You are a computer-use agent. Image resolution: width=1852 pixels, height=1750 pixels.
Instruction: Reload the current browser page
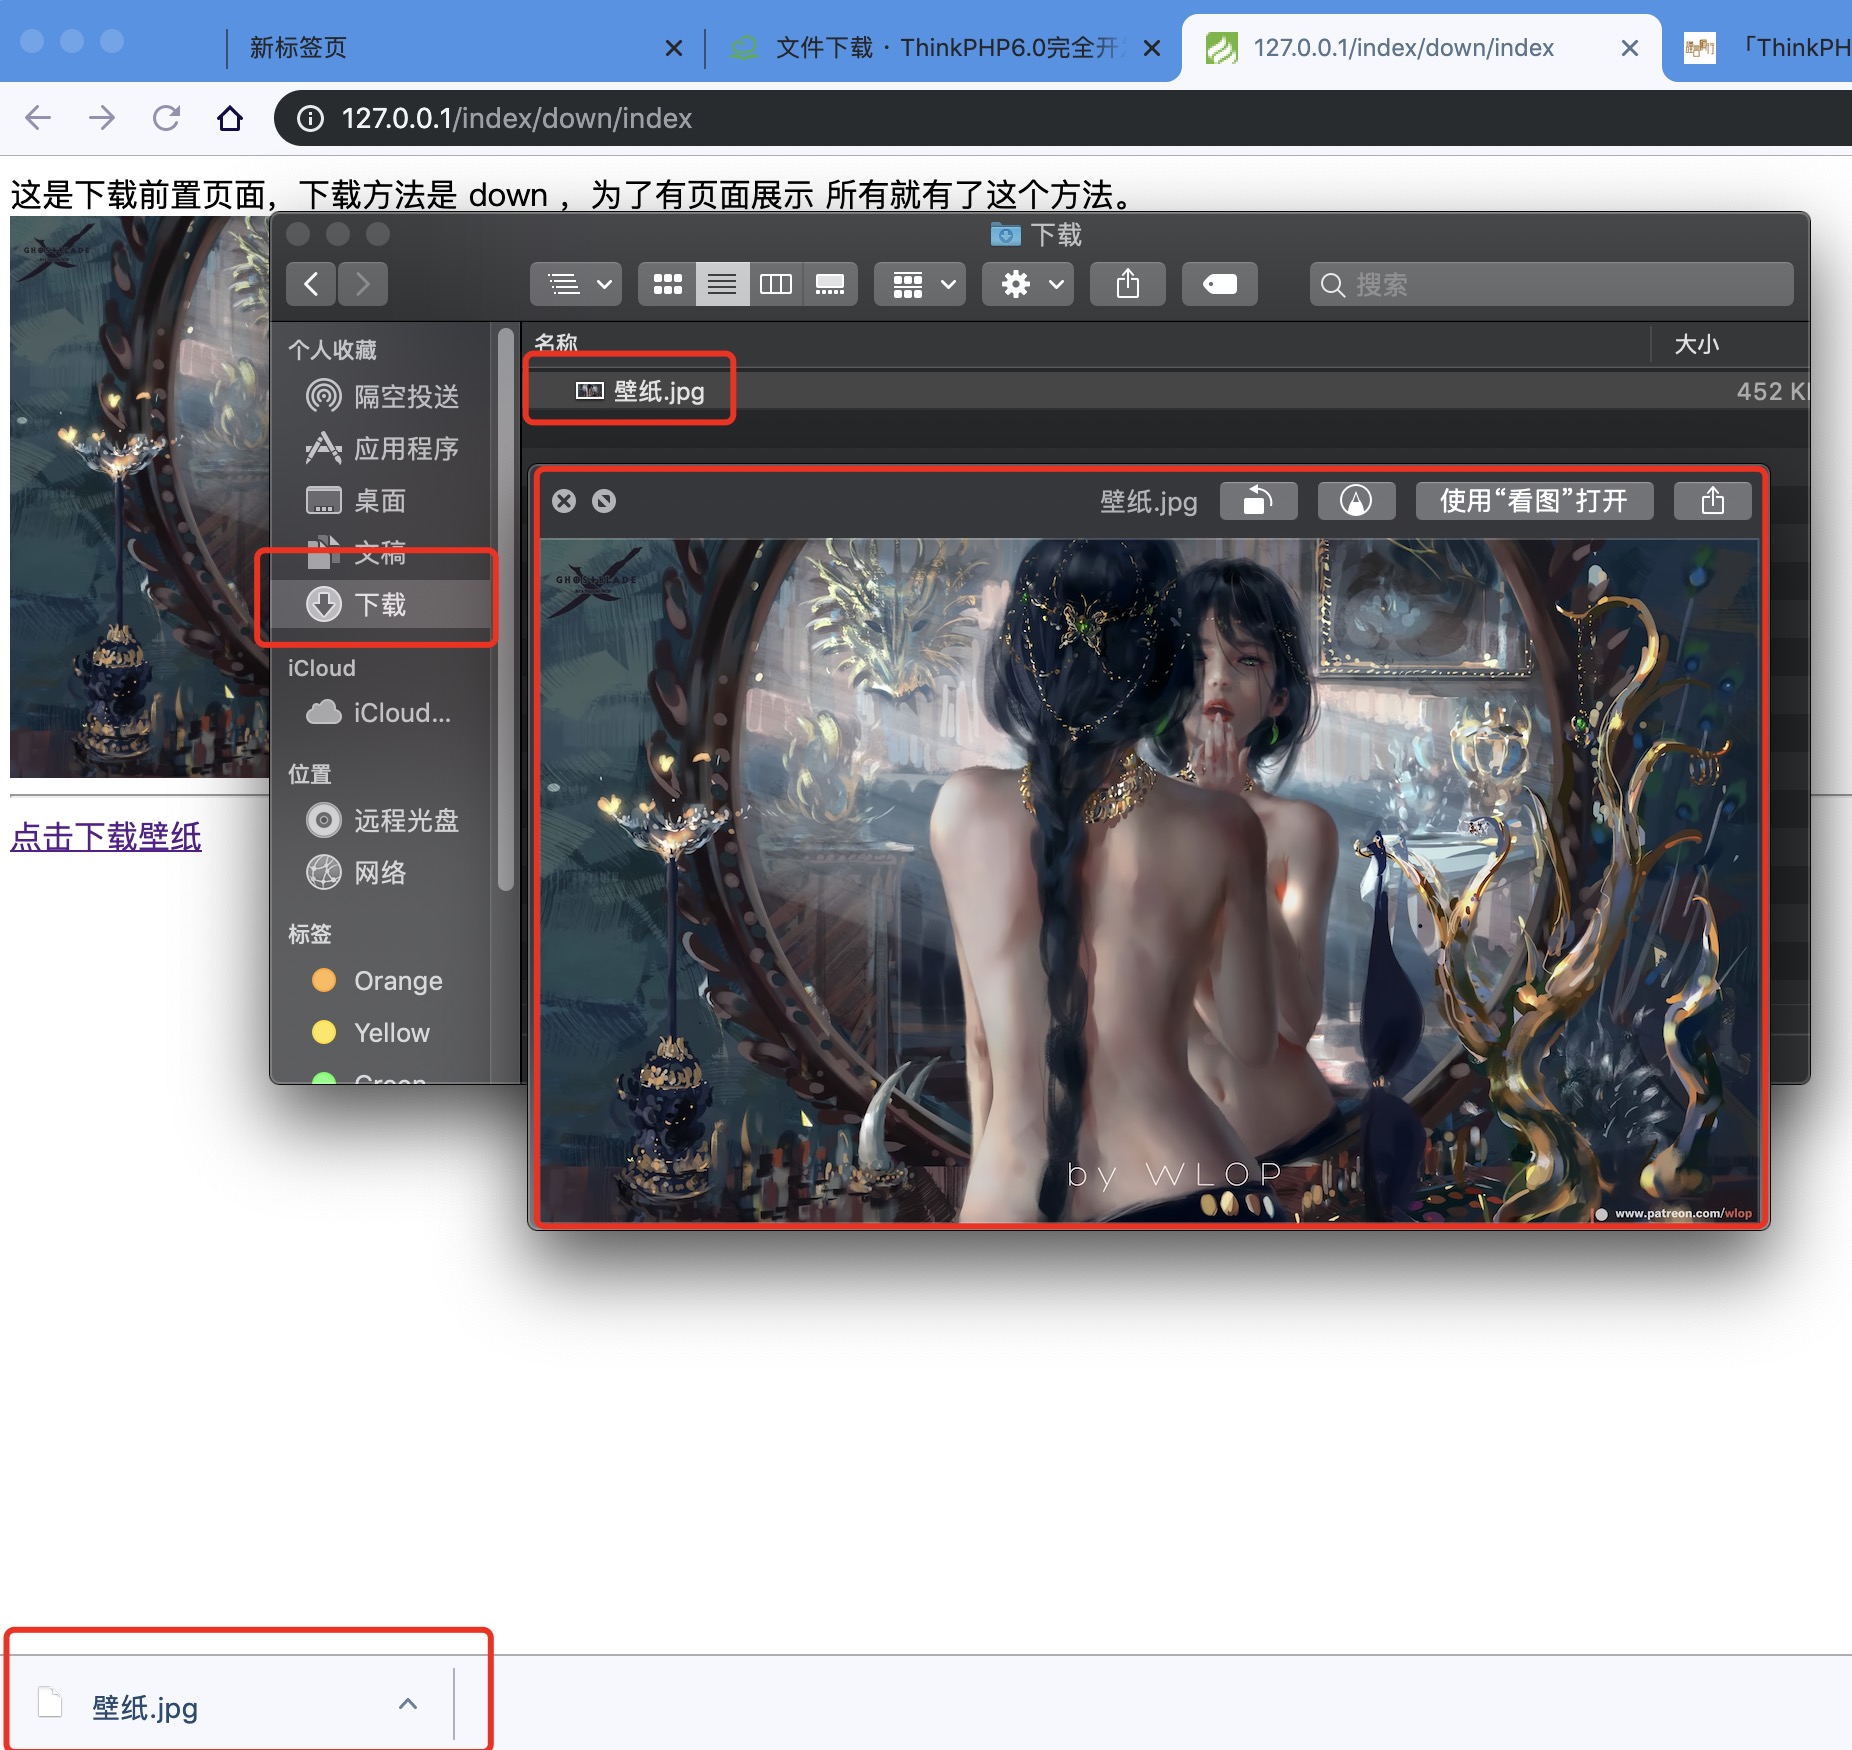pyautogui.click(x=166, y=118)
